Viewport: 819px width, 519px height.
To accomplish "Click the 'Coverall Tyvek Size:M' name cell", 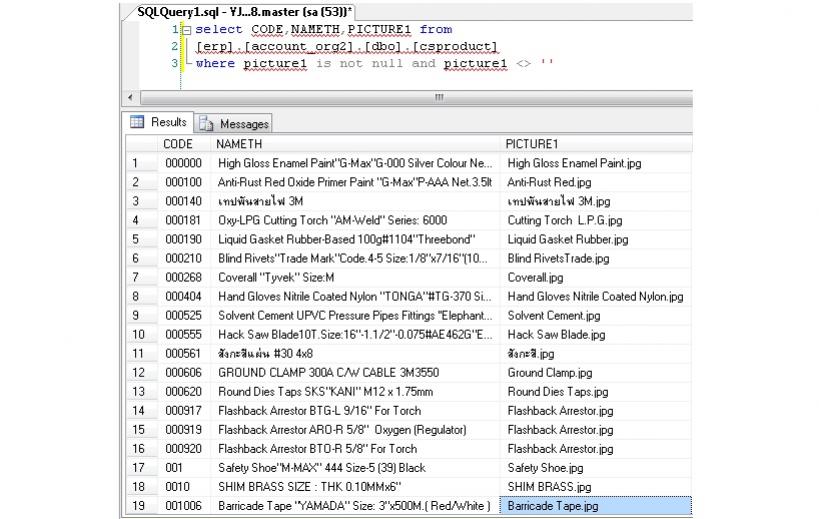I will [355, 278].
